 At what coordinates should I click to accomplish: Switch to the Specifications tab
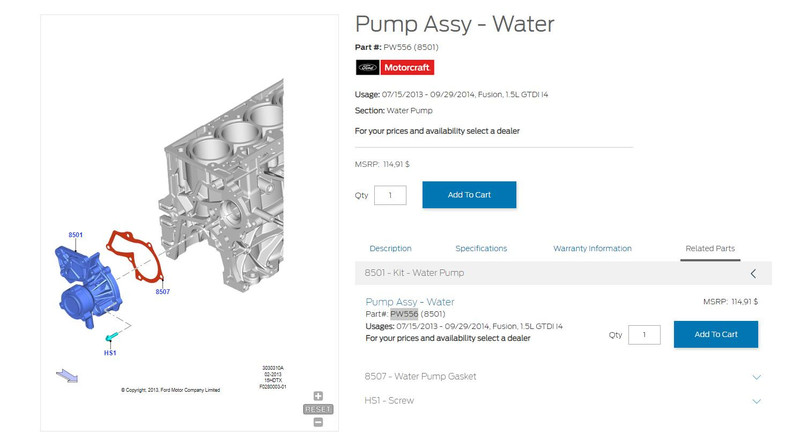pos(481,248)
